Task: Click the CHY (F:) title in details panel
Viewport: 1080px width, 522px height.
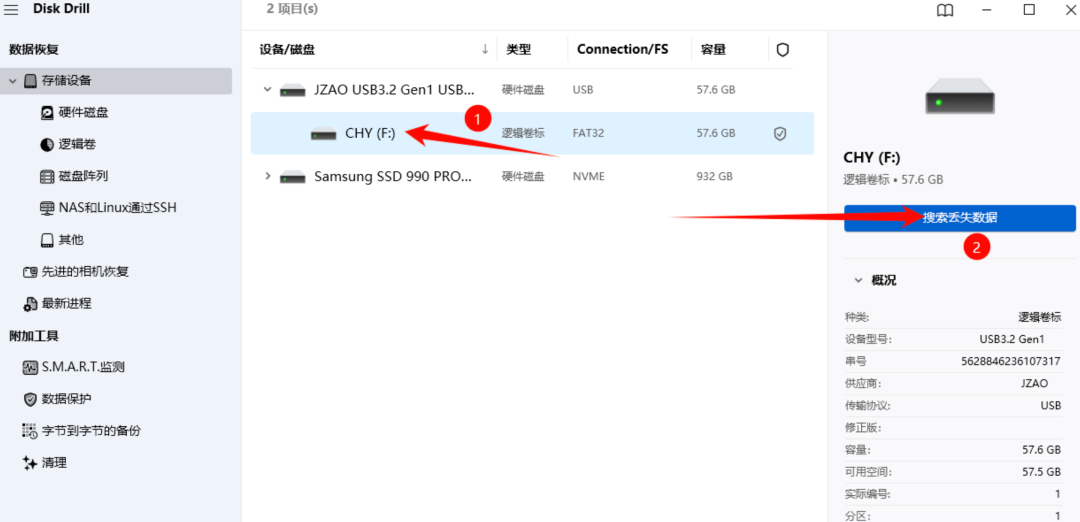Action: 872,157
